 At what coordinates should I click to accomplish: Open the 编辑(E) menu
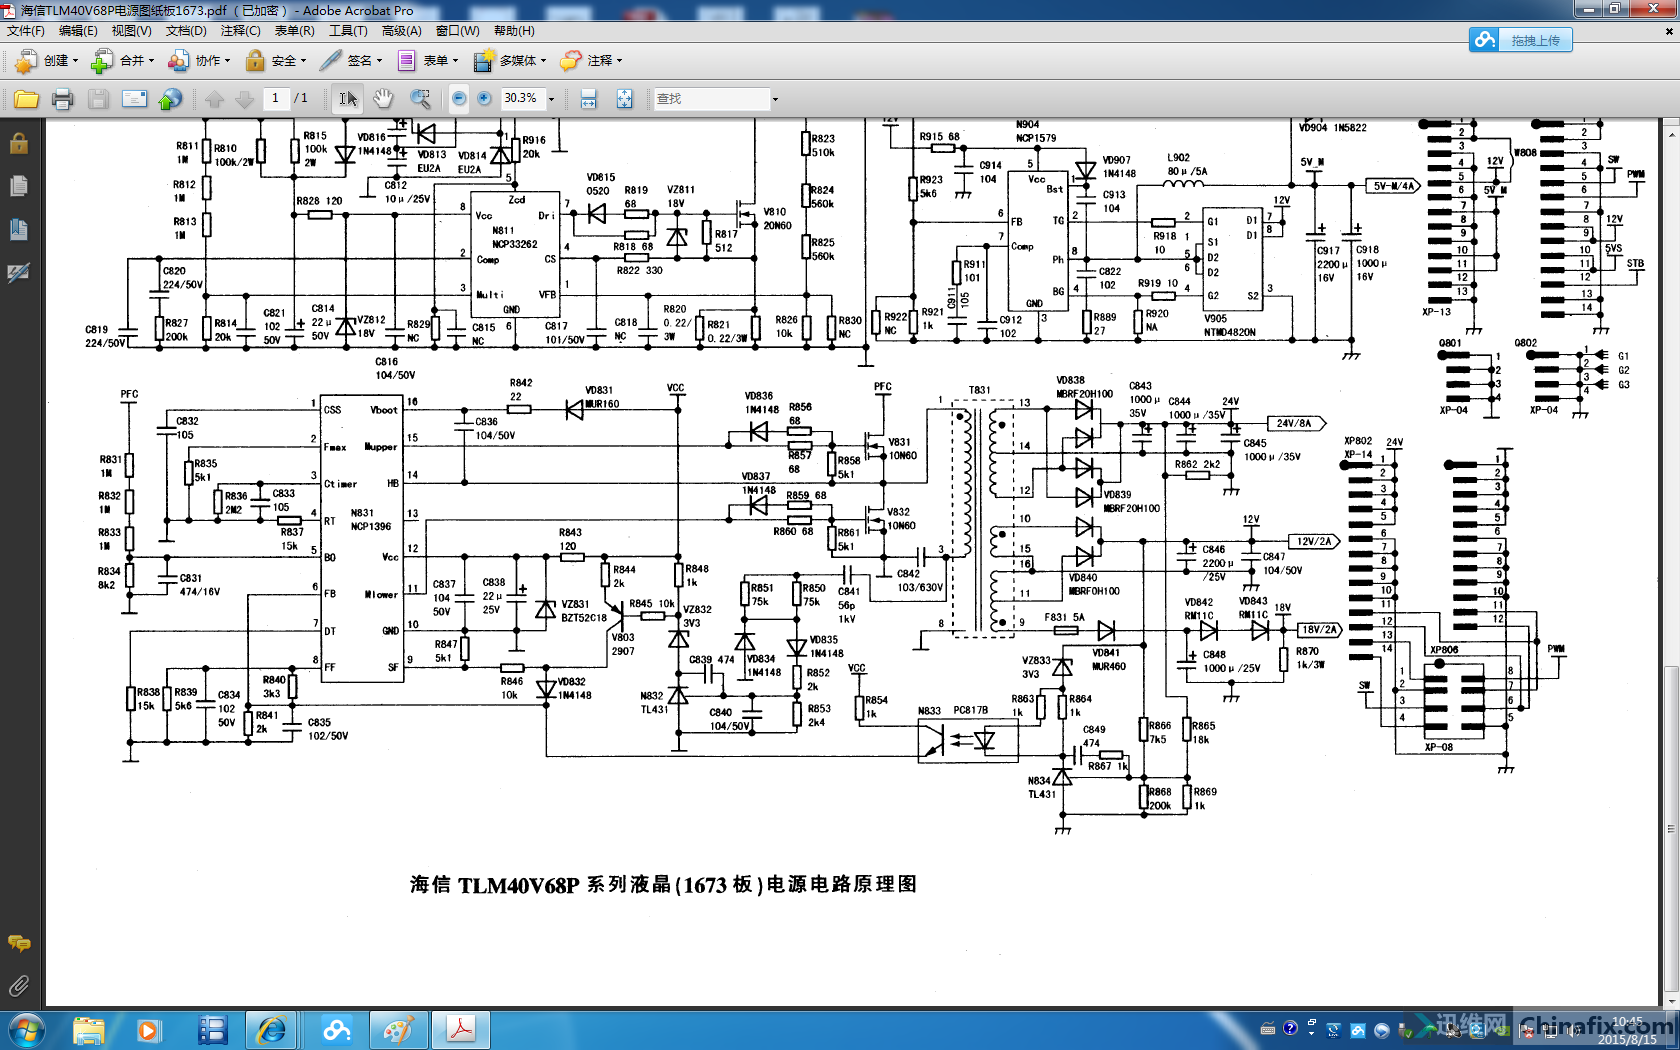(78, 31)
